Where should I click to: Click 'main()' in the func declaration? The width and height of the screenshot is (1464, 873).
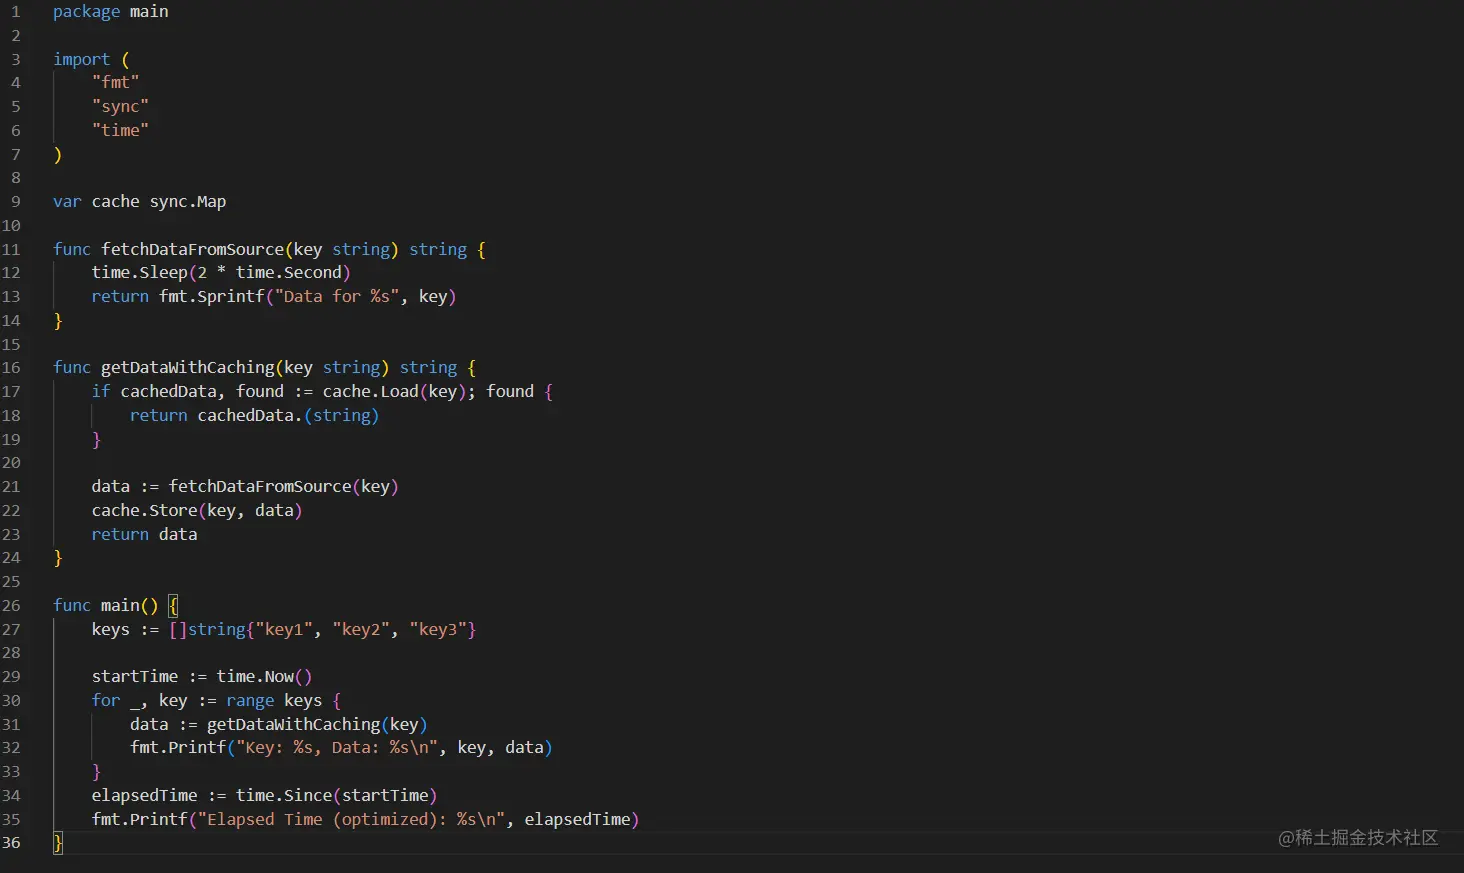tap(129, 606)
